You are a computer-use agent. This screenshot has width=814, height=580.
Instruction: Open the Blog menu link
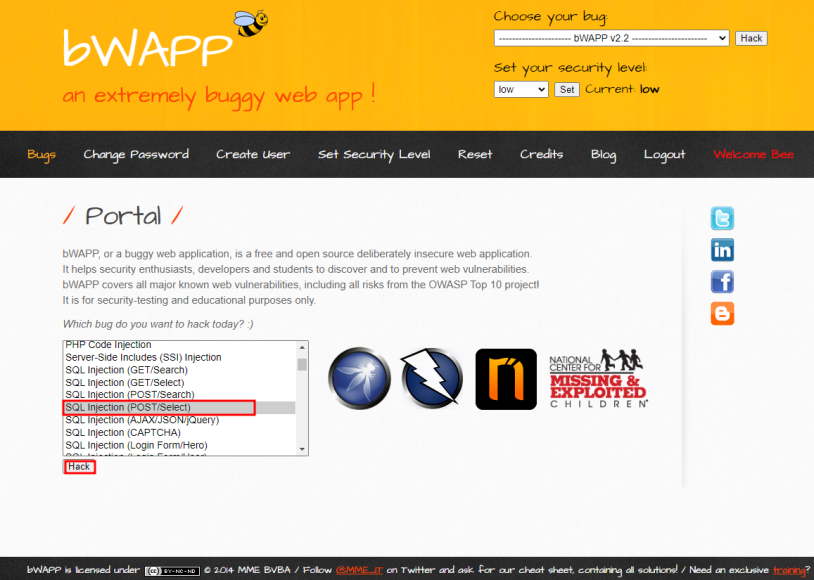tap(603, 154)
